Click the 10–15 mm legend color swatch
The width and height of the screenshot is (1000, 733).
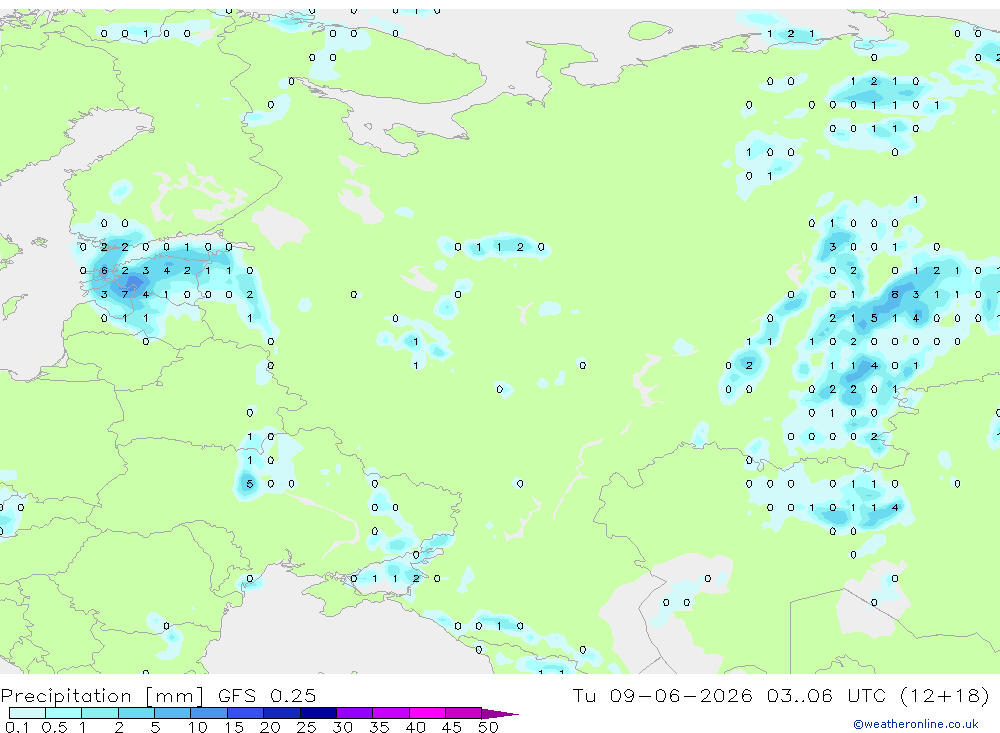coord(209,713)
